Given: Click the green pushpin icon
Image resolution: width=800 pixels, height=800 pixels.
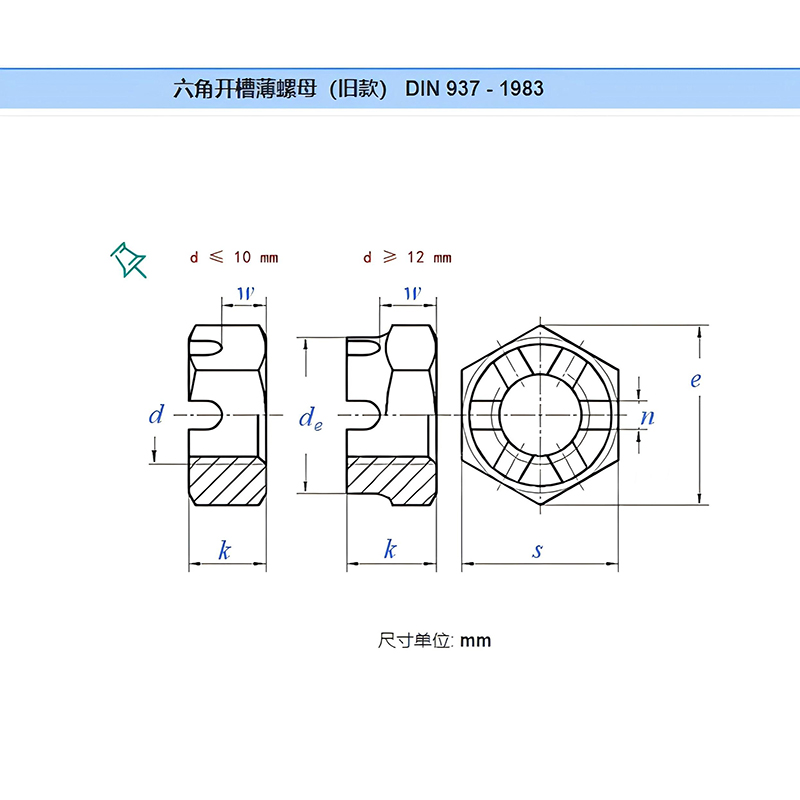Looking at the screenshot, I should [127, 259].
